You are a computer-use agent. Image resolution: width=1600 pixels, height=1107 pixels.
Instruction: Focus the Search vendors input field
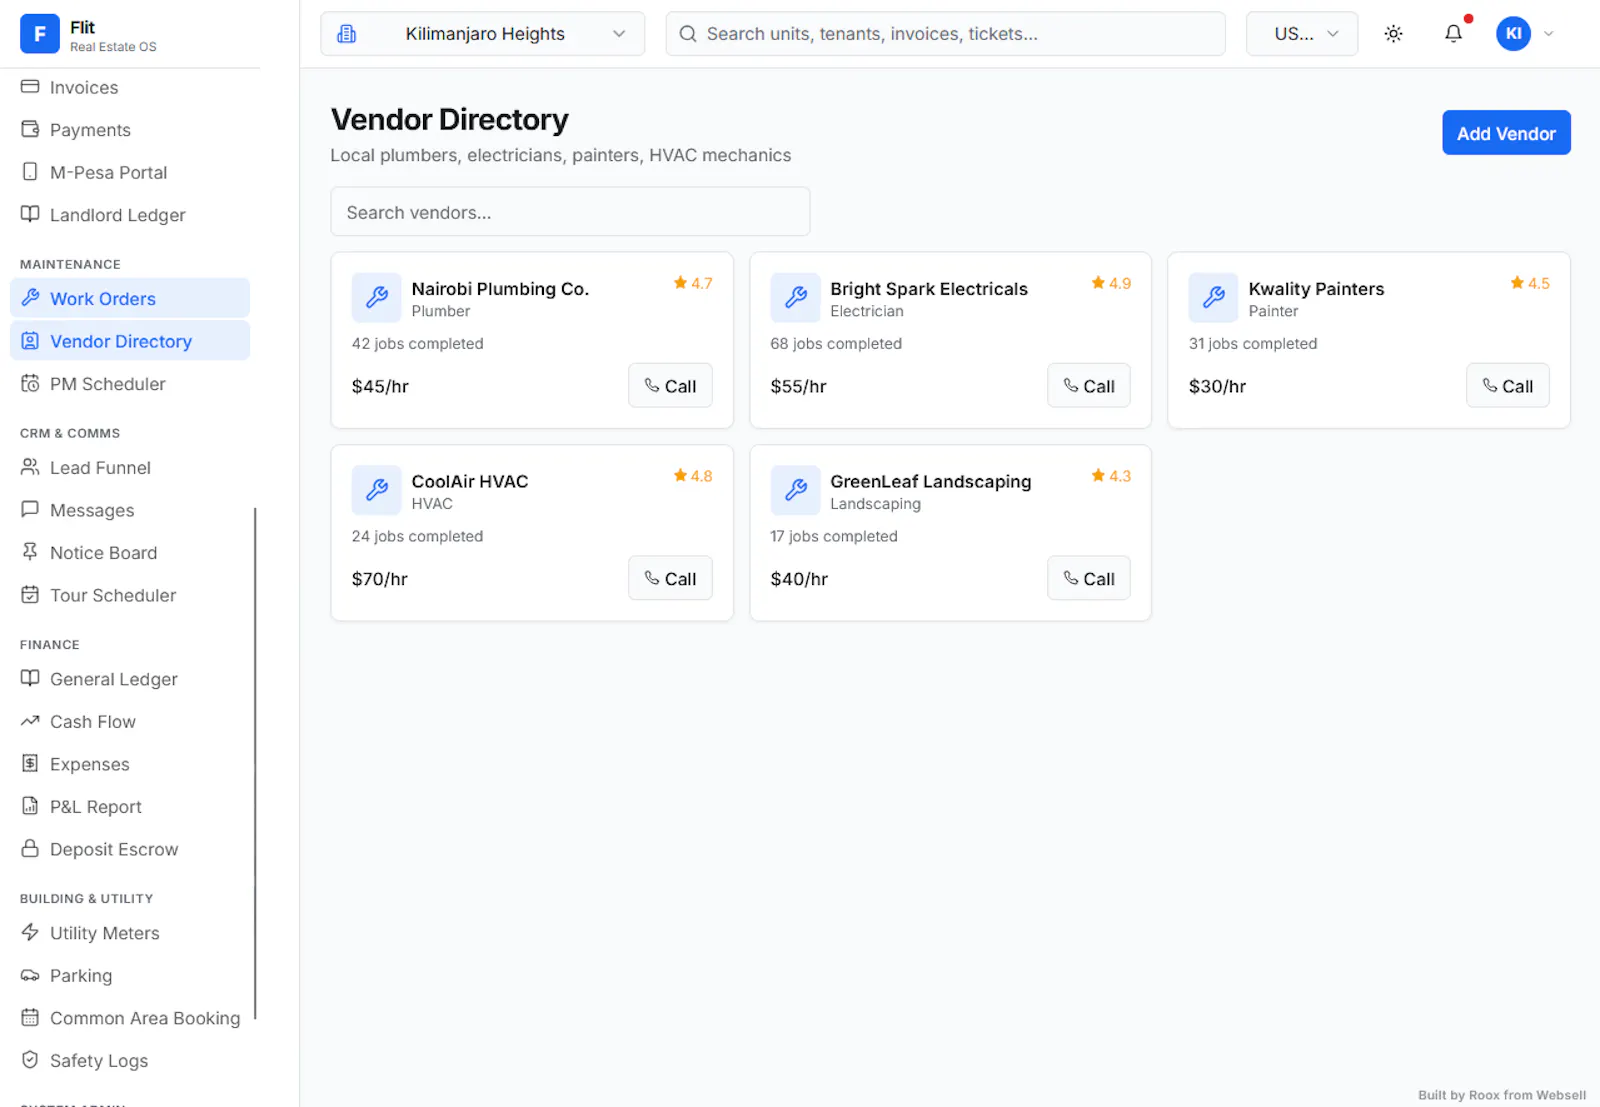tap(570, 211)
